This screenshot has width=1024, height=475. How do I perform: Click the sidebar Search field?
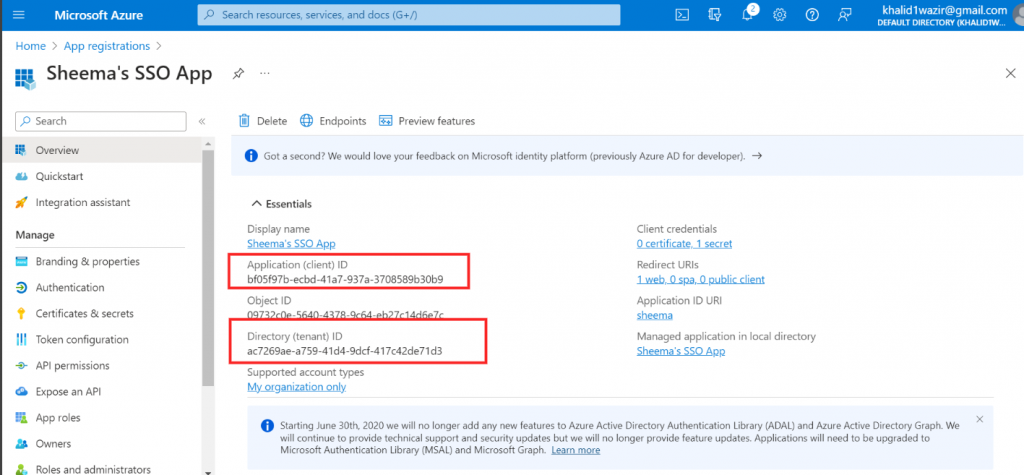point(101,121)
